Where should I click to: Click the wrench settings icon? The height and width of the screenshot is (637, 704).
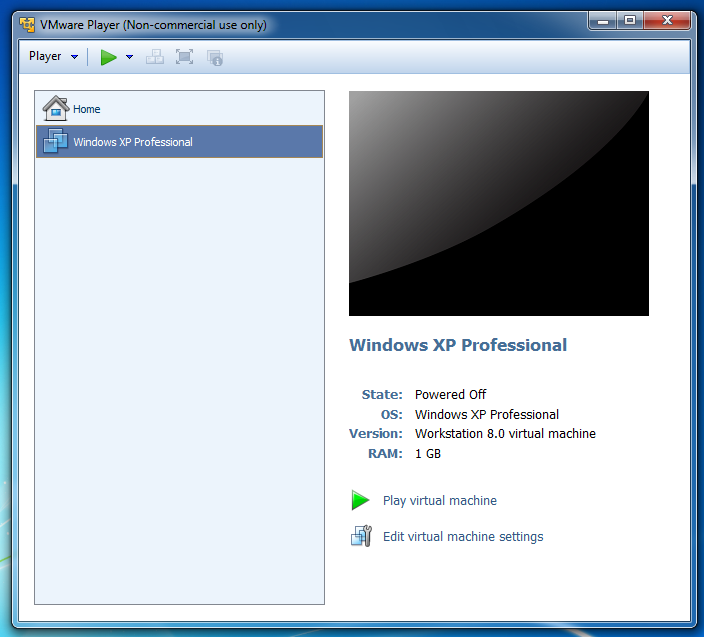(x=361, y=536)
